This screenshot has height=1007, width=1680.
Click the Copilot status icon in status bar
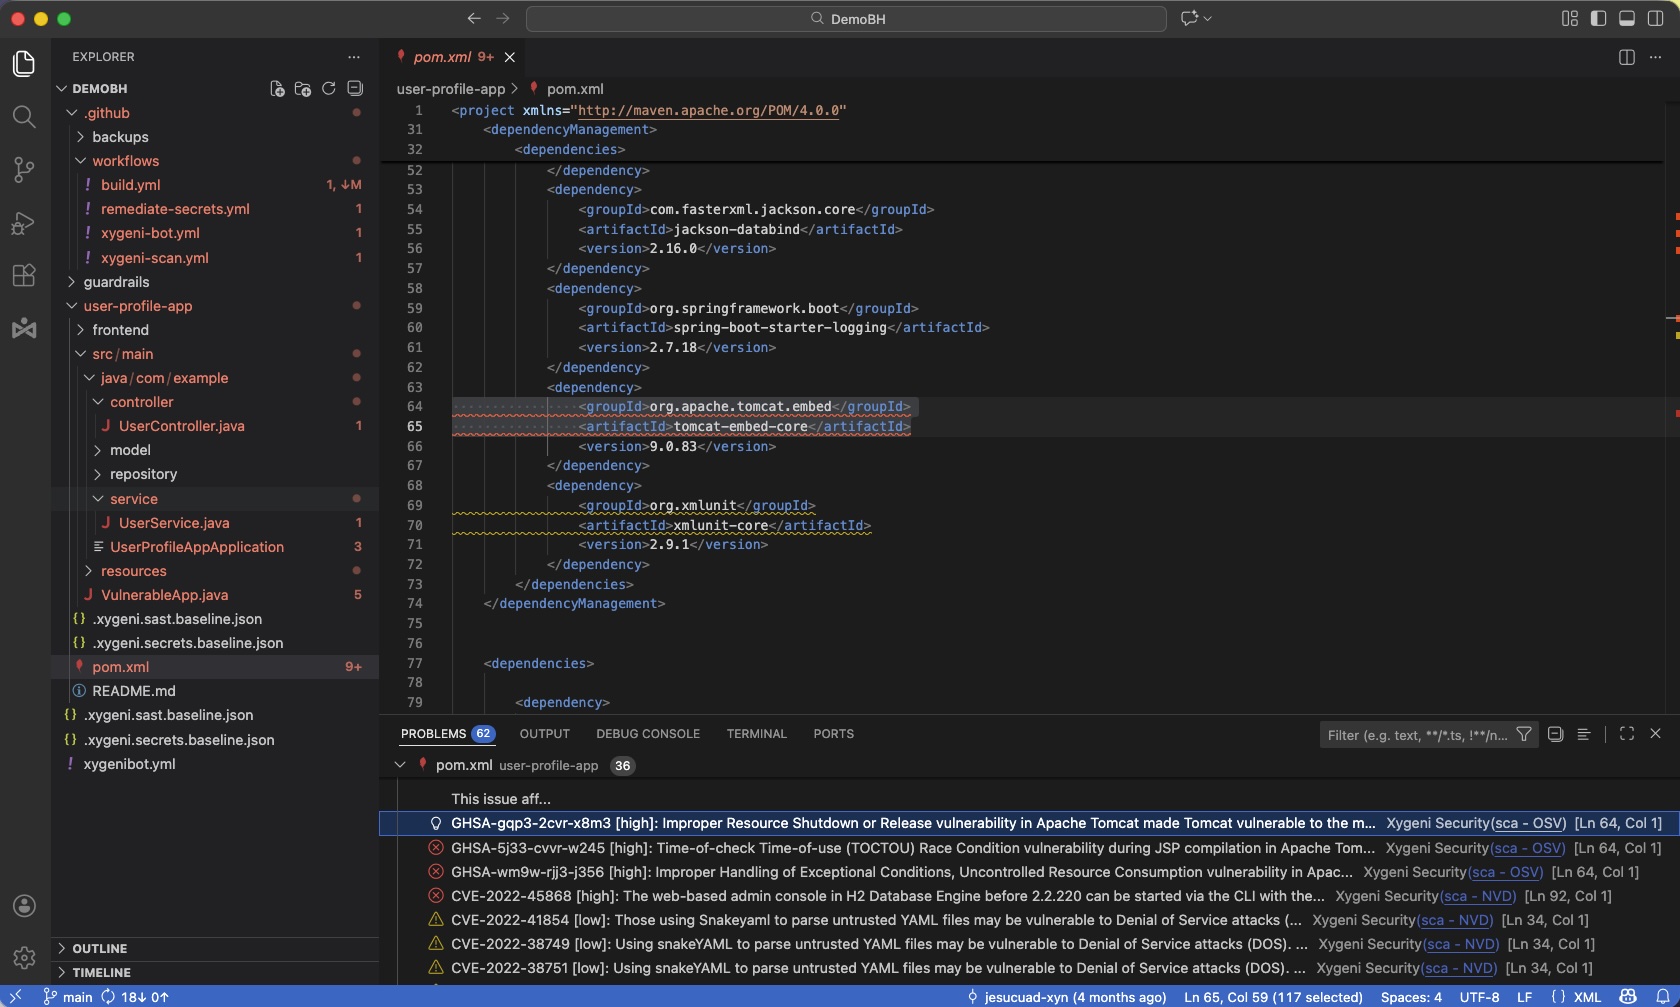tap(1629, 997)
